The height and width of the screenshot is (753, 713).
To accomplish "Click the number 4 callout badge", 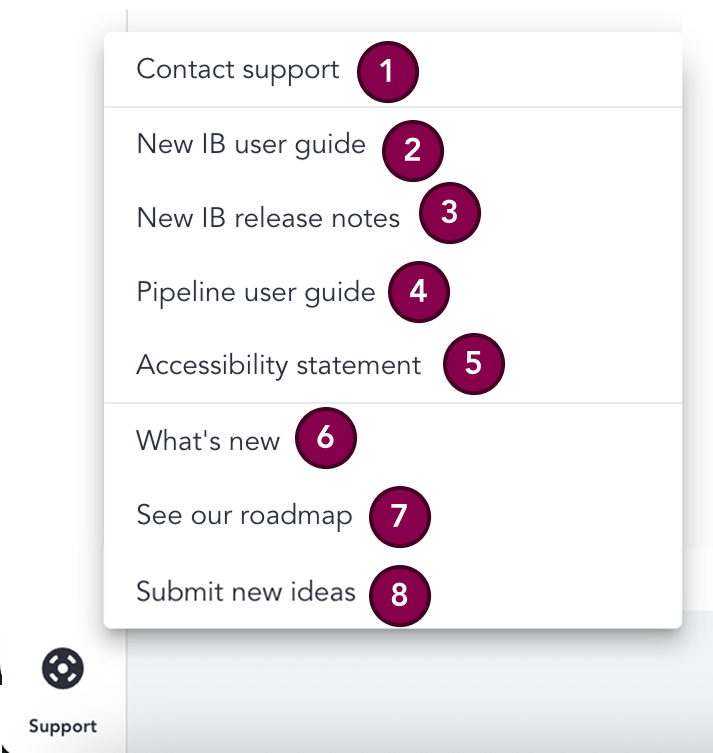I will coord(419,291).
